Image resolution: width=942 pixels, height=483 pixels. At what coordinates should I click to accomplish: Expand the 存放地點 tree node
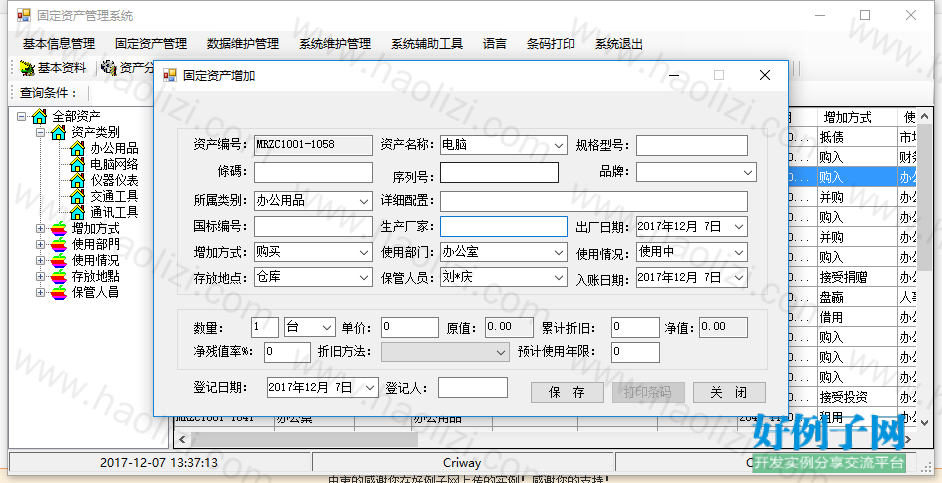click(x=40, y=276)
